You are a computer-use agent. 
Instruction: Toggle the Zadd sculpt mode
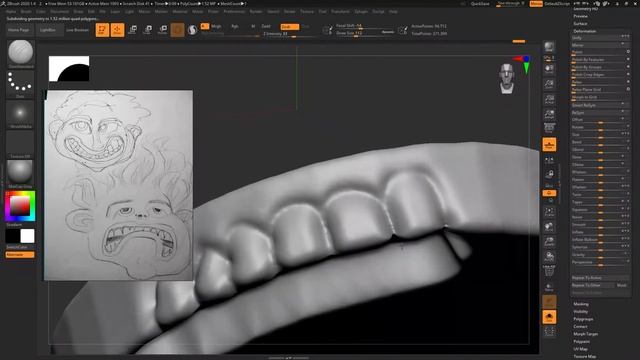point(266,26)
